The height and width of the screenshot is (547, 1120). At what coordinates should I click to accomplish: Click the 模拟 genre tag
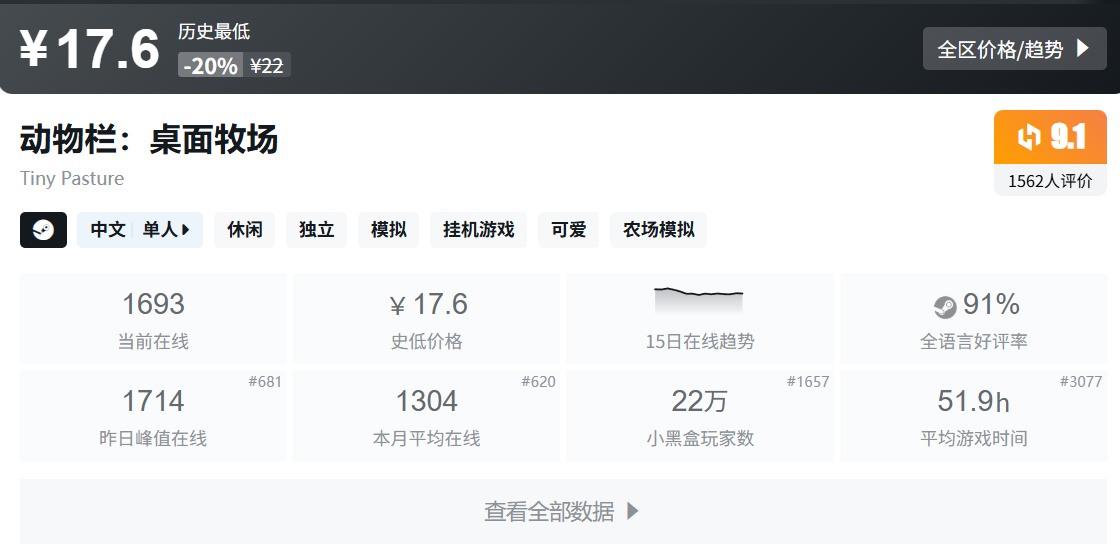(x=389, y=230)
